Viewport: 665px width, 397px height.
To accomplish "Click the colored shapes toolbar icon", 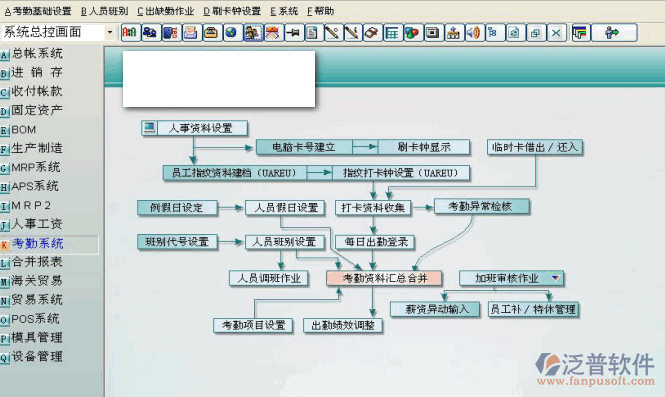I will (x=412, y=33).
